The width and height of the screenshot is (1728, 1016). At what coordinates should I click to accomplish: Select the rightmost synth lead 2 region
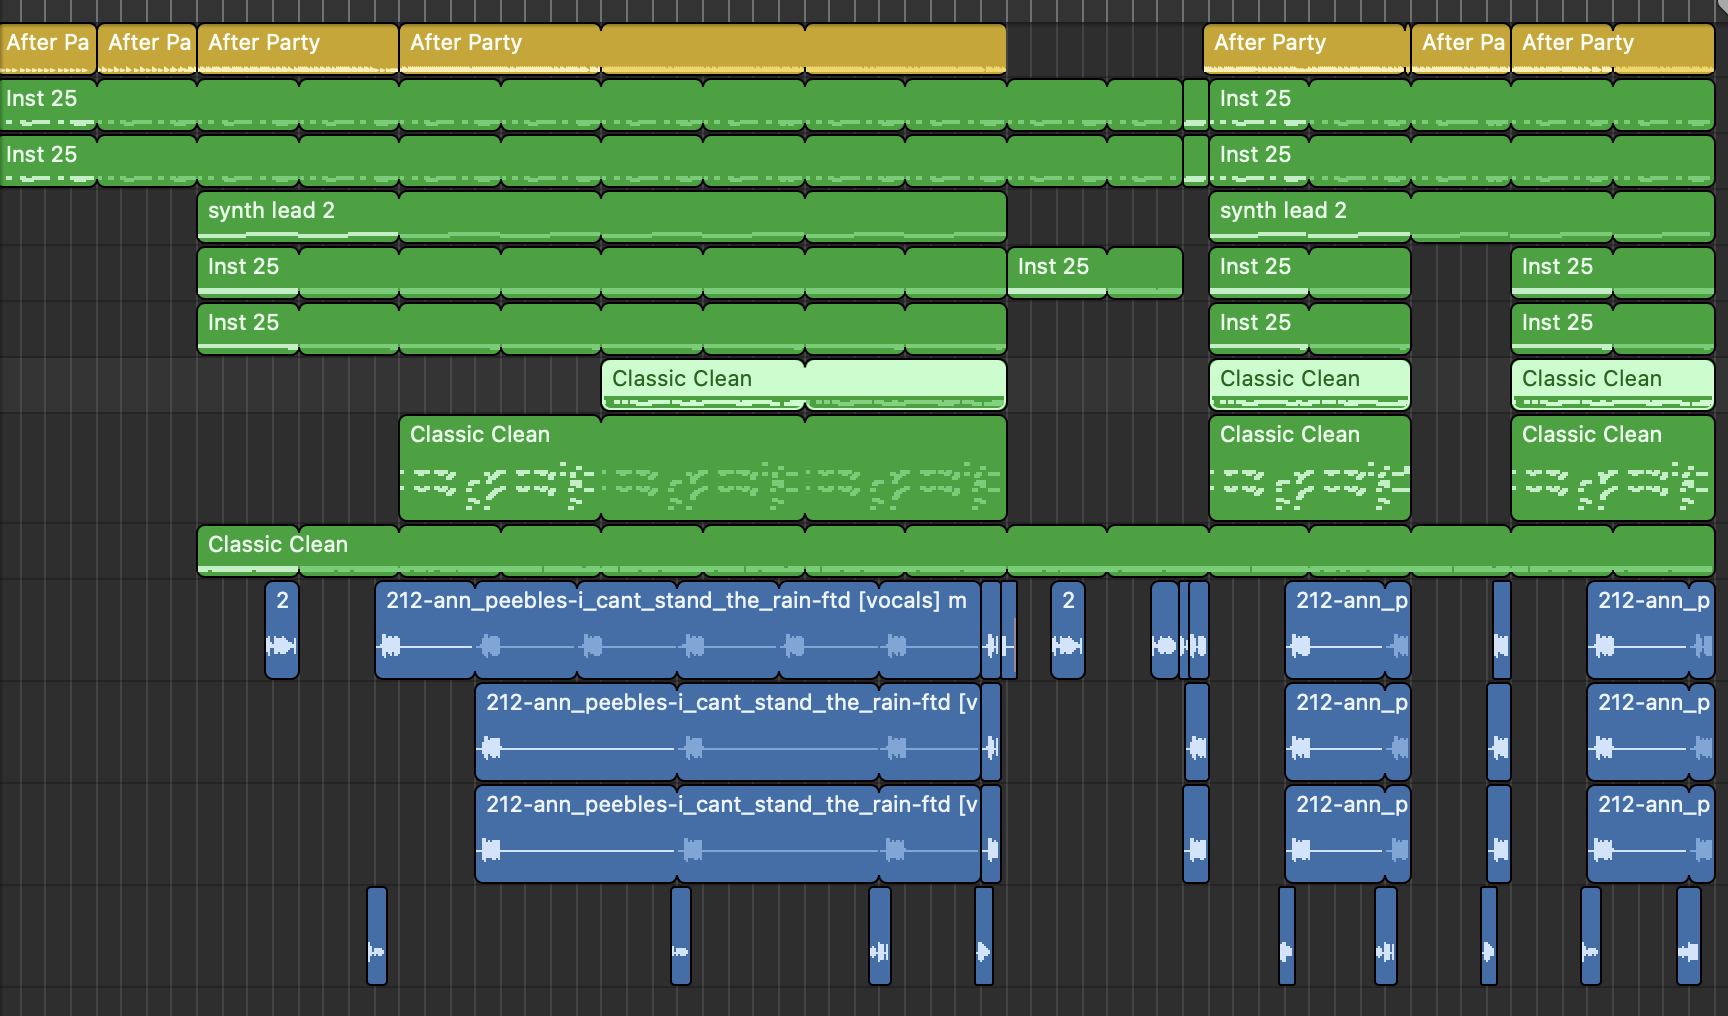(x=1462, y=217)
